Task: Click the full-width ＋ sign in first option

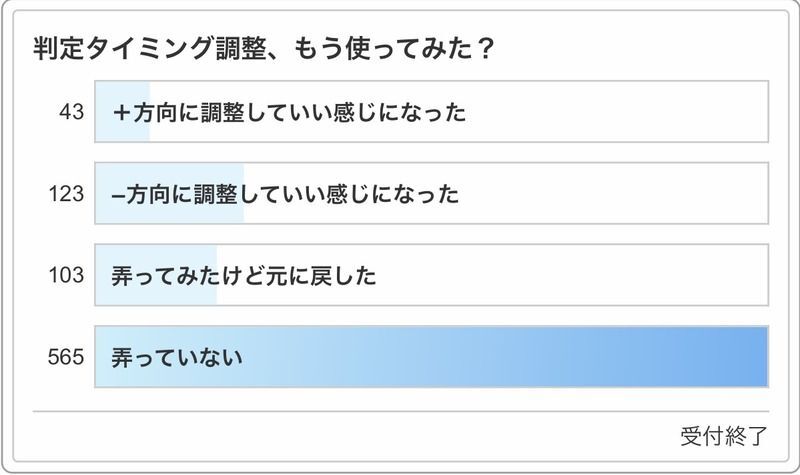Action: tap(122, 113)
